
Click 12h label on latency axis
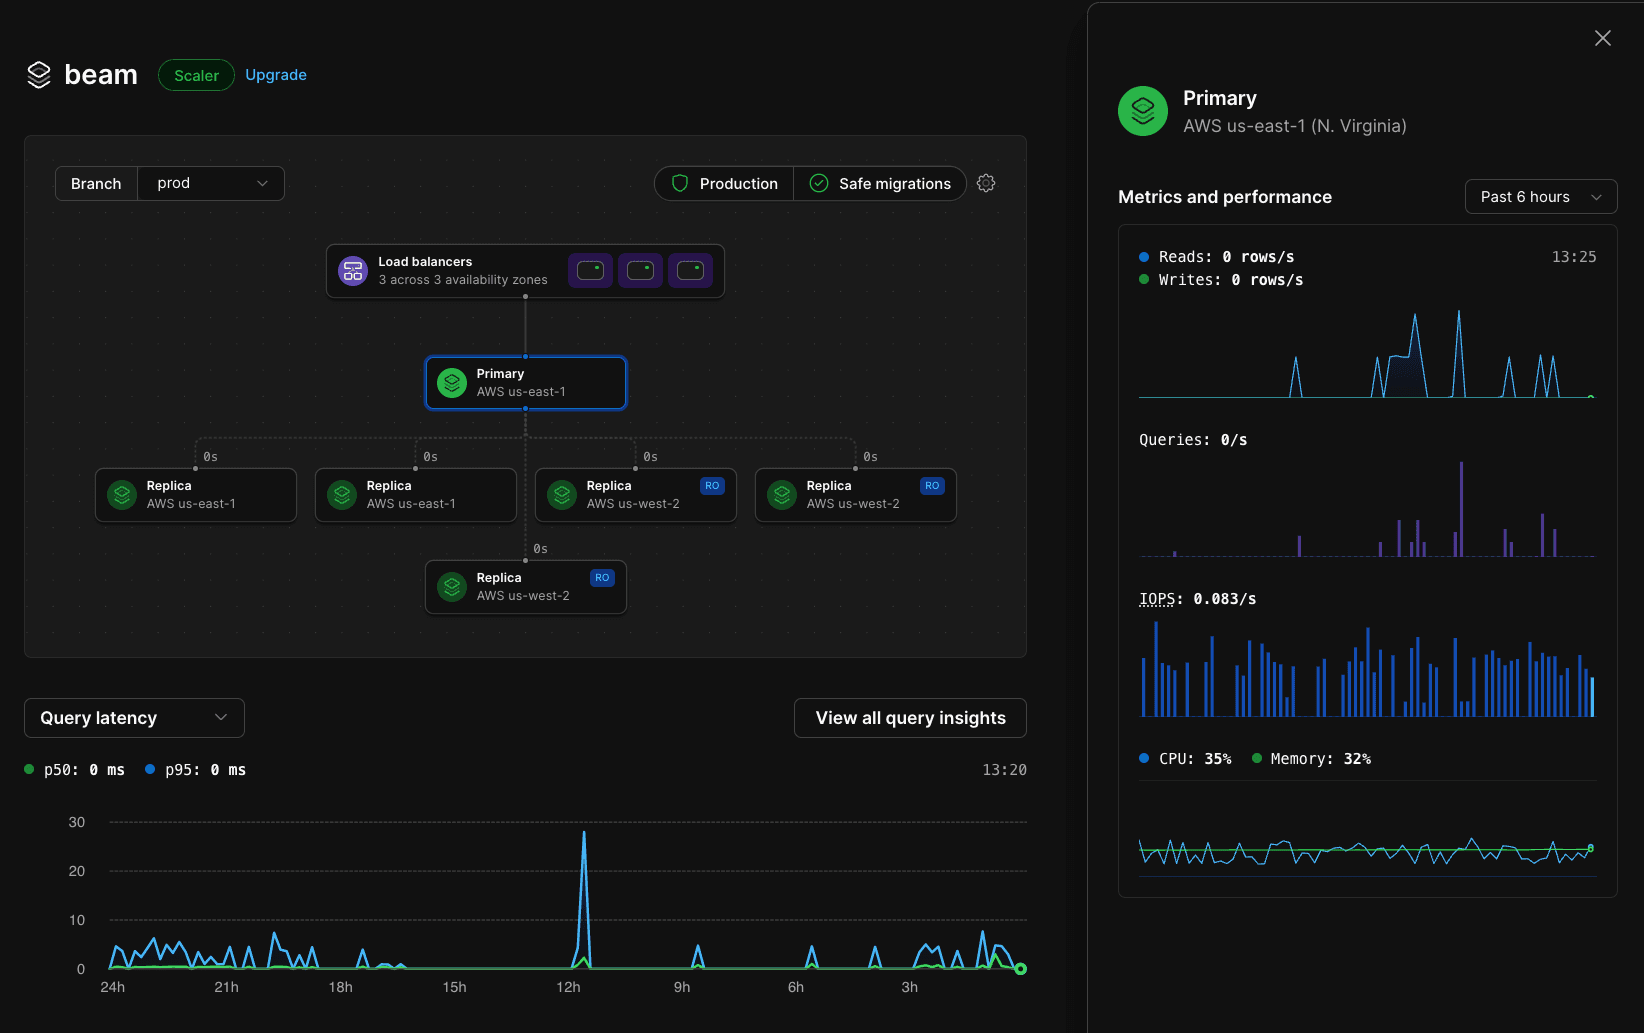pos(568,987)
